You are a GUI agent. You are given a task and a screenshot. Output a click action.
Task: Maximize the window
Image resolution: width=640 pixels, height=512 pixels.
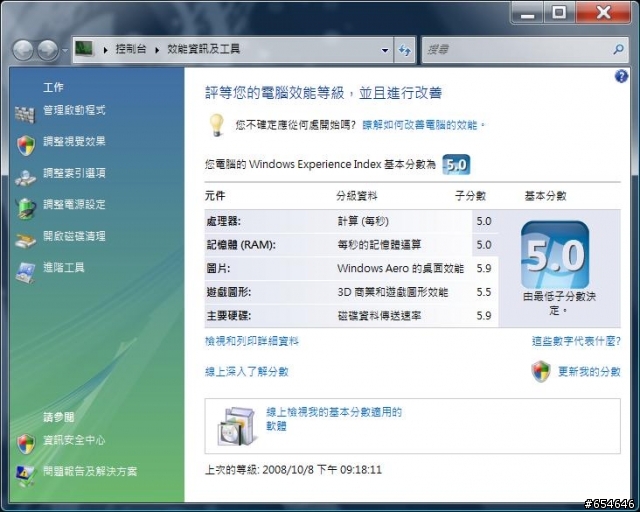coord(559,12)
